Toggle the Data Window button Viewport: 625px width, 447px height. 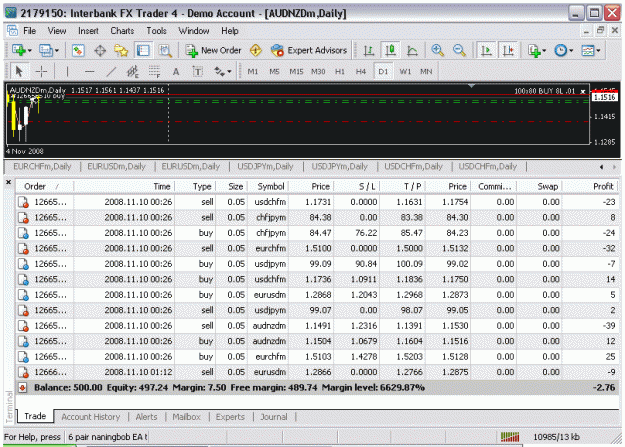(x=100, y=50)
